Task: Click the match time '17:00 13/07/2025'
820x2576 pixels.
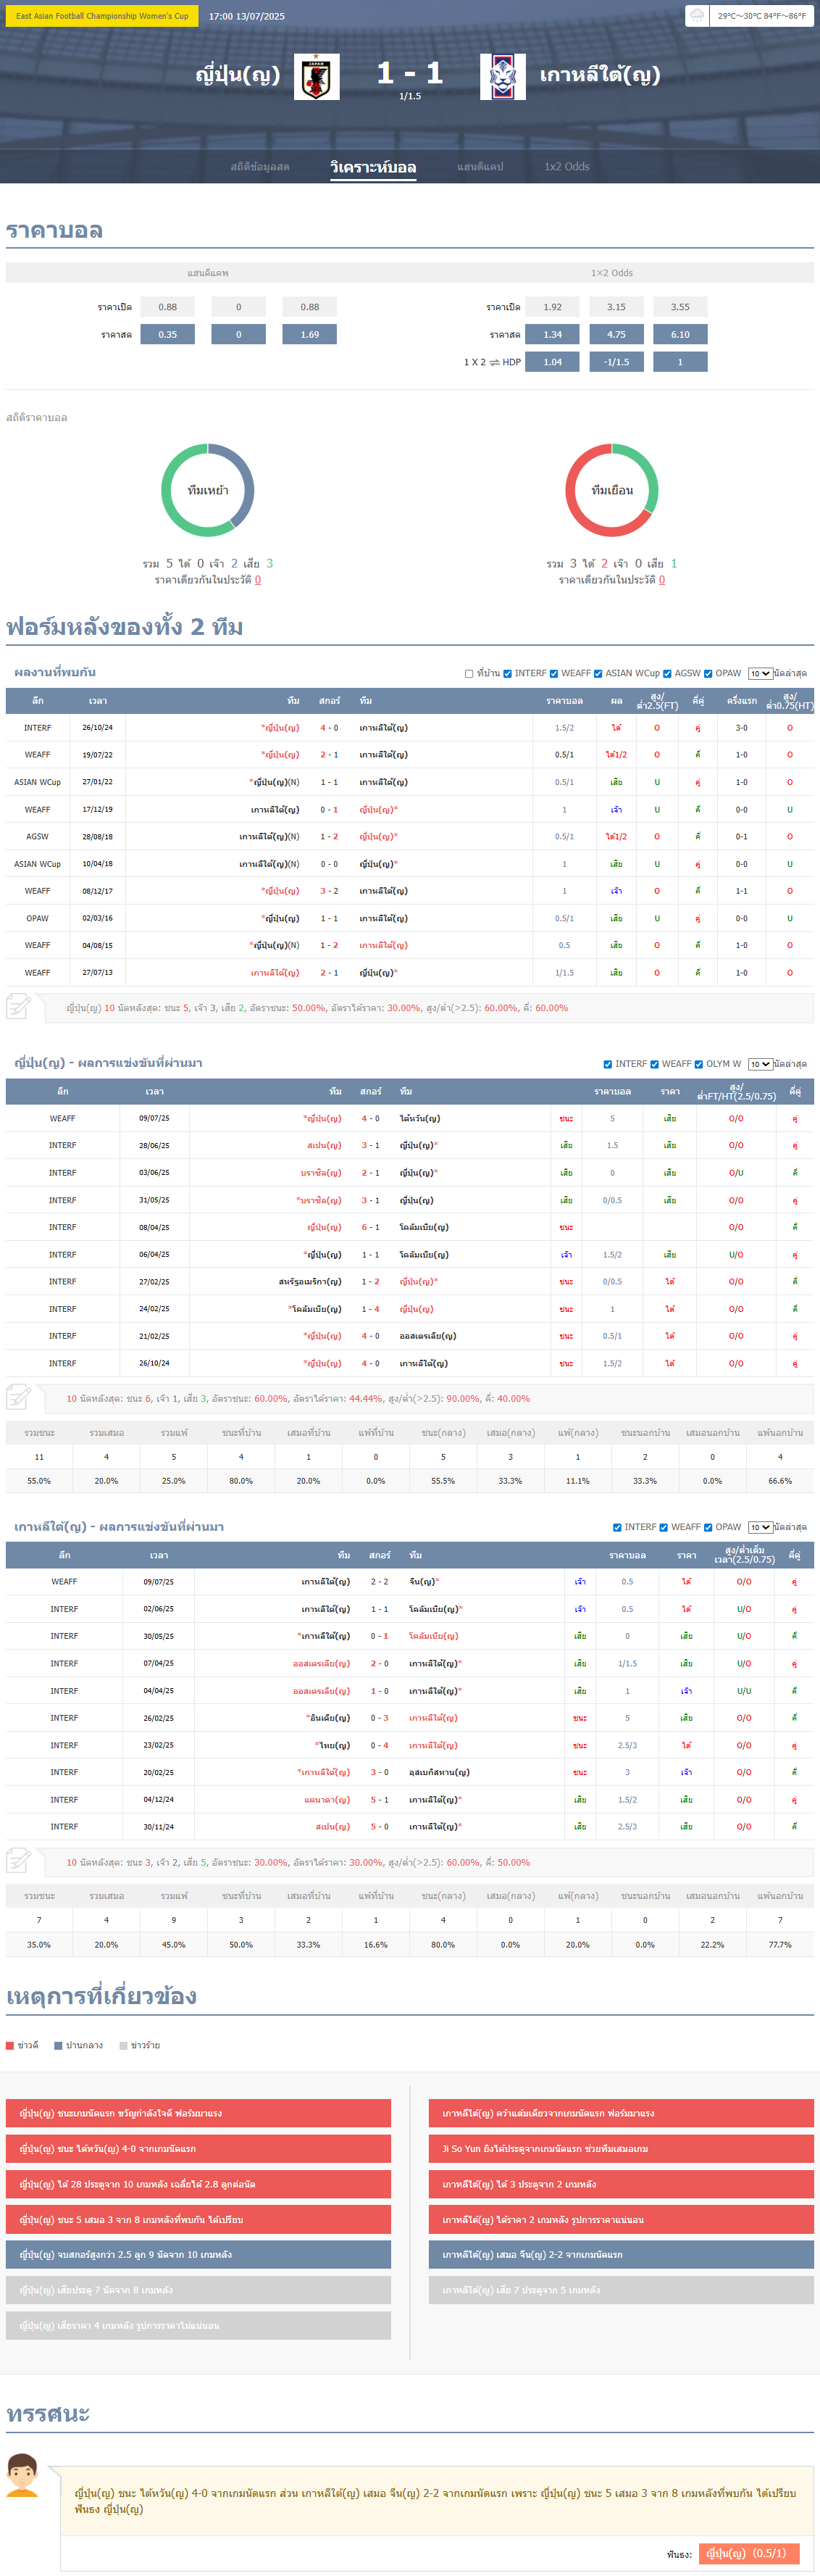Action: [247, 16]
